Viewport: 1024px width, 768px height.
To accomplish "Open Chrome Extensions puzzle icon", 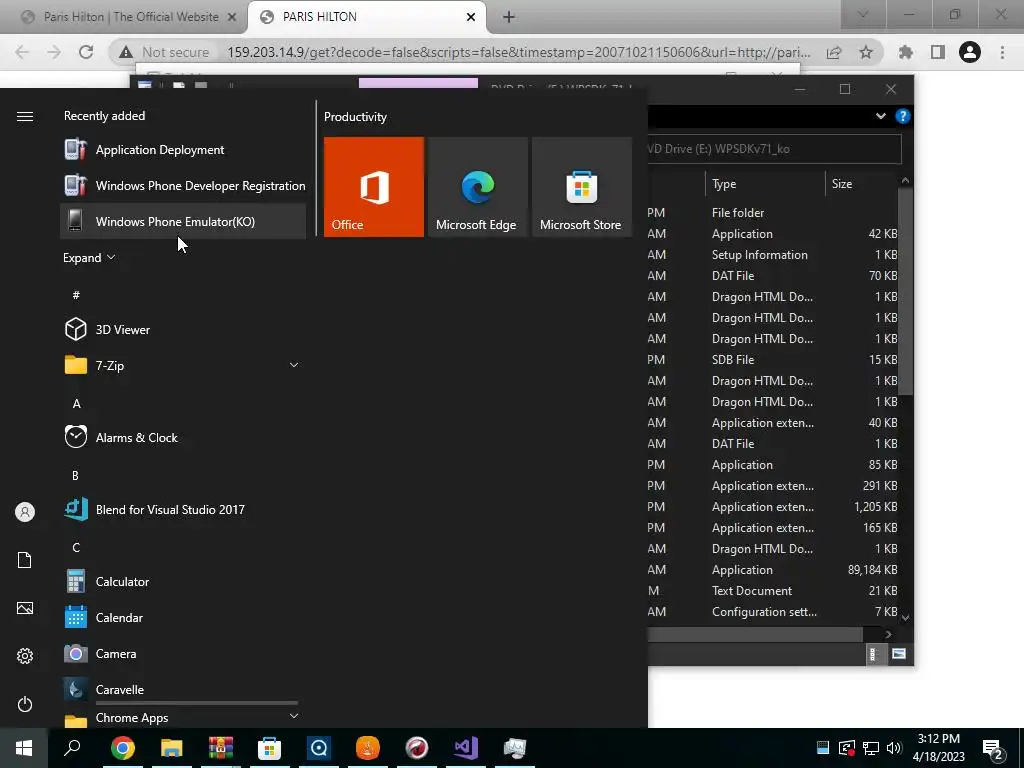I will 906,52.
